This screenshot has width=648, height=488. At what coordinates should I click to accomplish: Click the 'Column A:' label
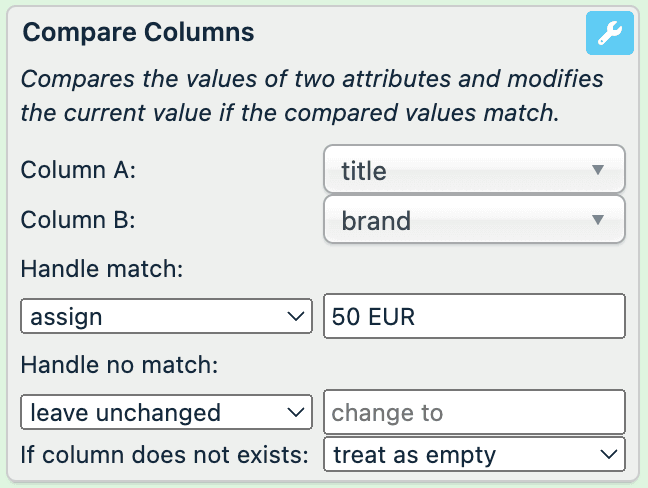(78, 169)
